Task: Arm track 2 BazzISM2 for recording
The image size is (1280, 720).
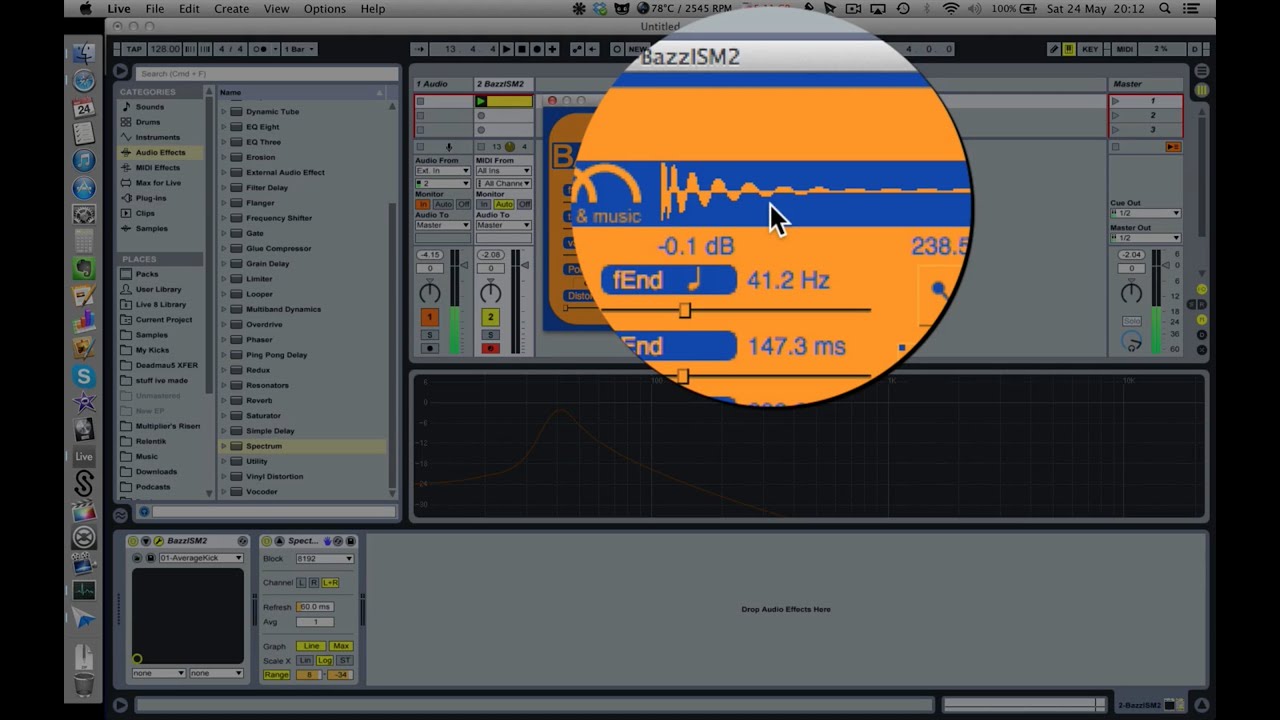Action: point(490,348)
